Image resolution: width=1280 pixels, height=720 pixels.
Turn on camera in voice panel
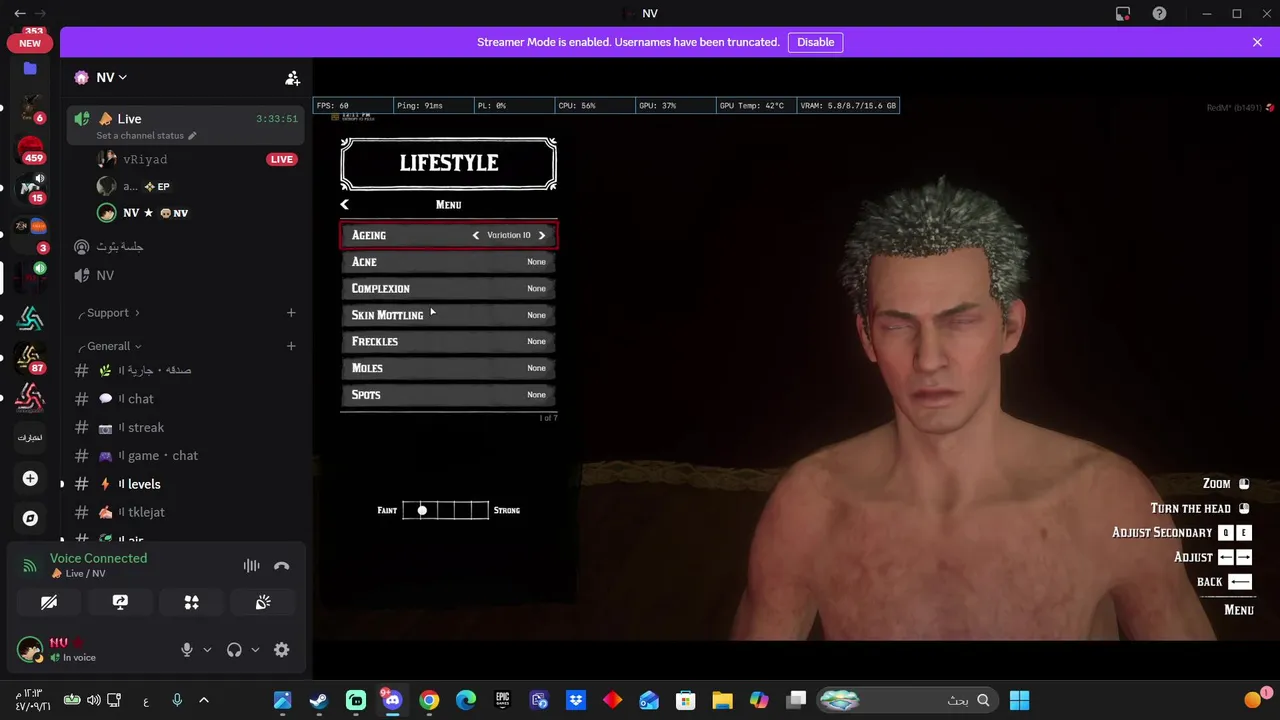[x=49, y=602]
